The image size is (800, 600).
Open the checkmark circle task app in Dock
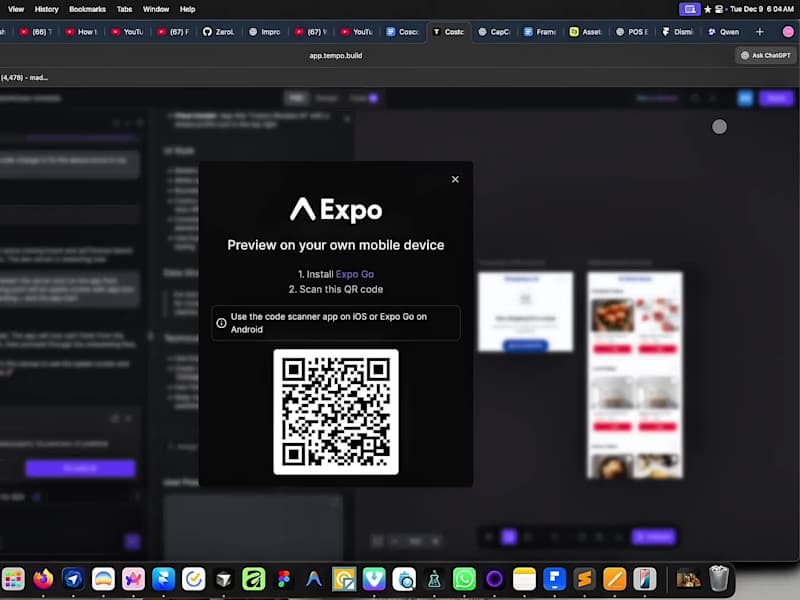tap(194, 579)
